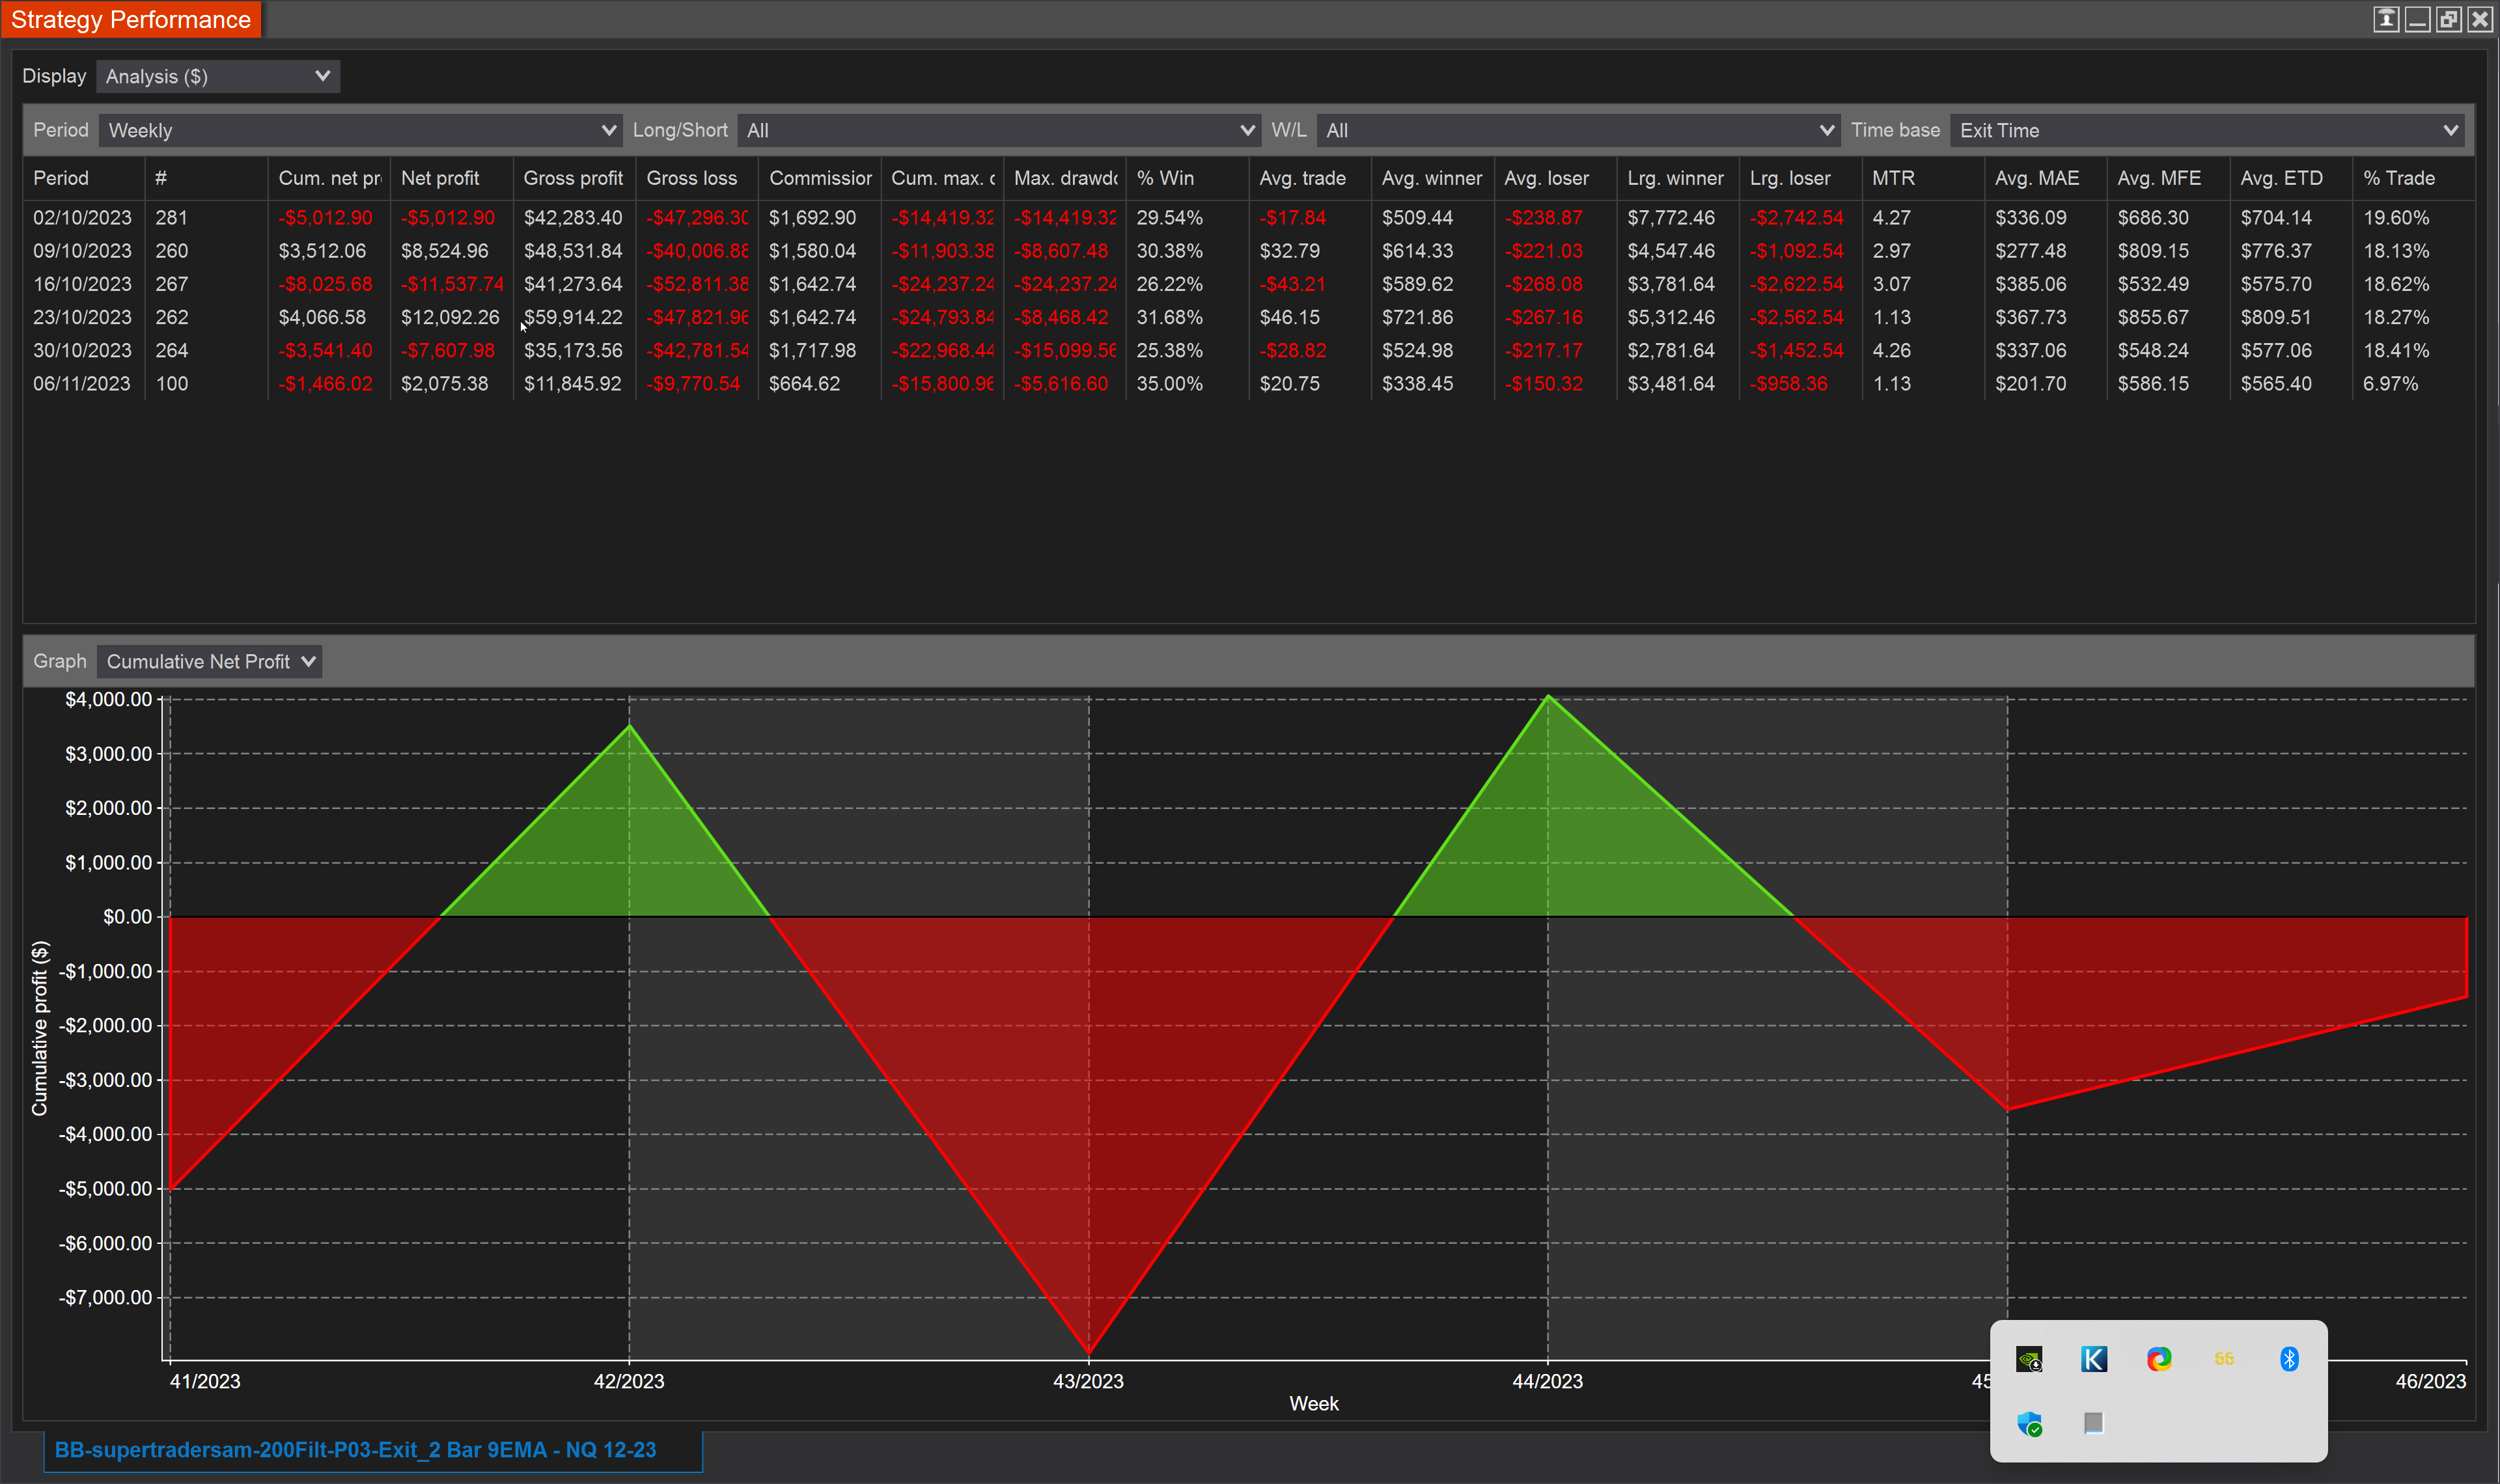This screenshot has height=1484, width=2500.
Task: Select the 16/10/2023 period row
Action: [1249, 284]
